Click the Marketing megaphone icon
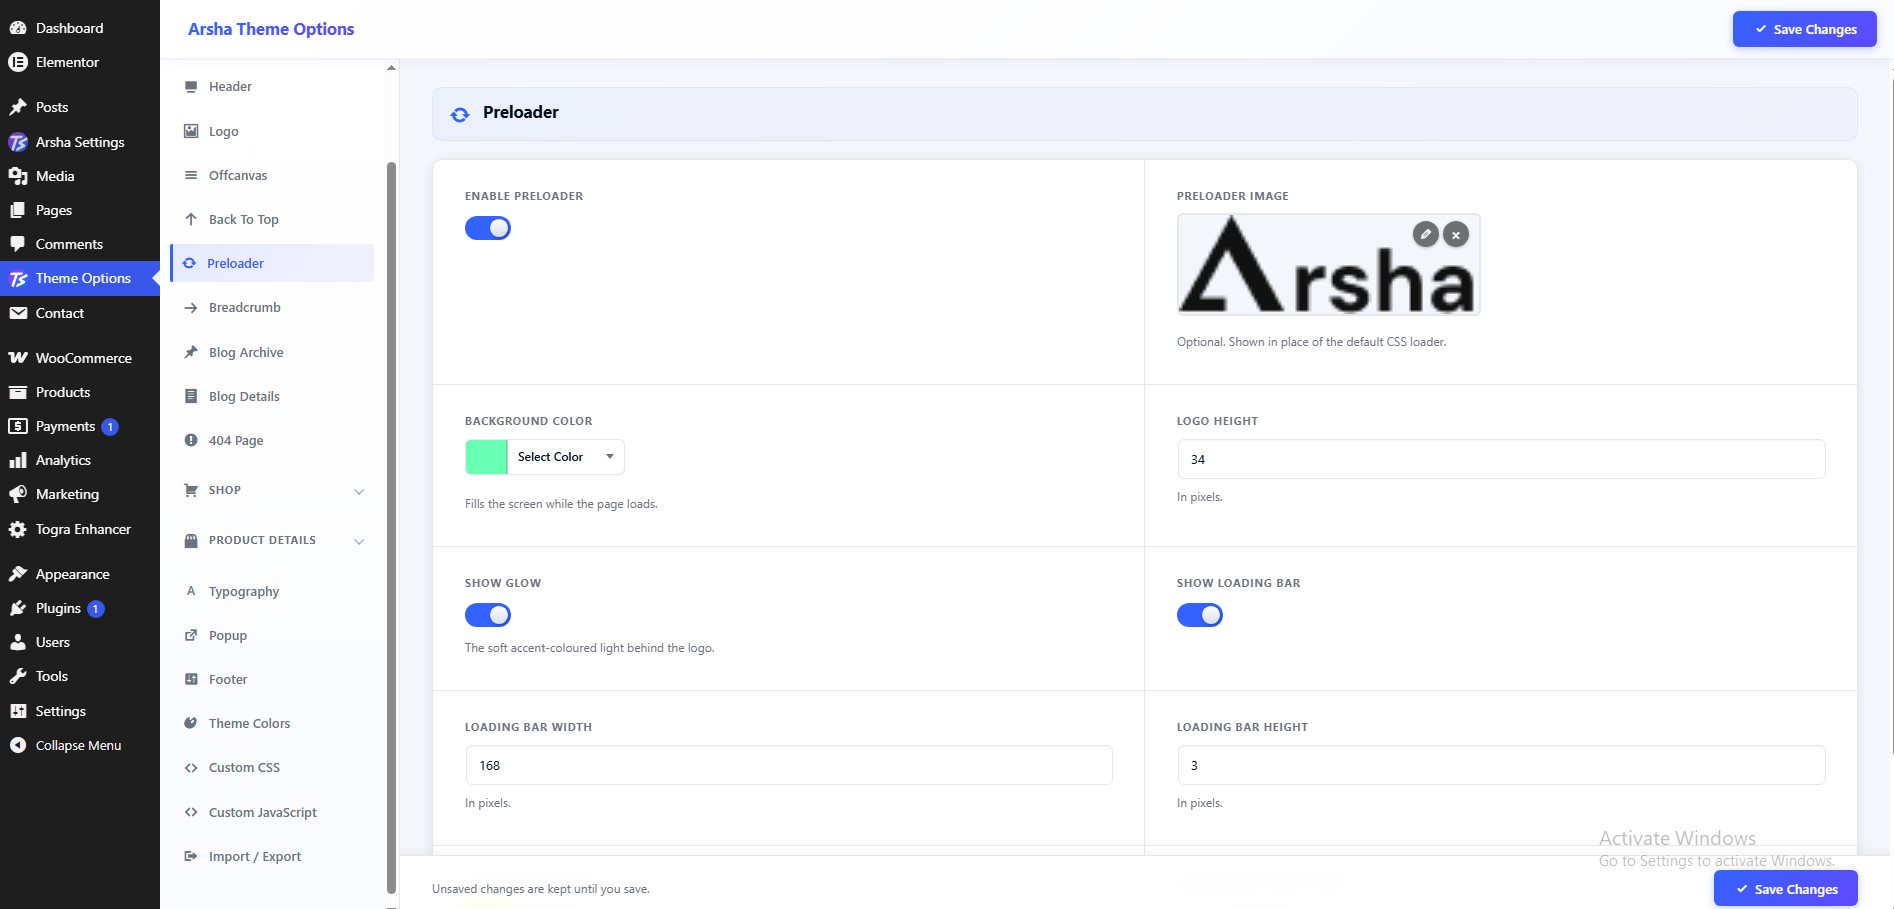 [x=17, y=494]
